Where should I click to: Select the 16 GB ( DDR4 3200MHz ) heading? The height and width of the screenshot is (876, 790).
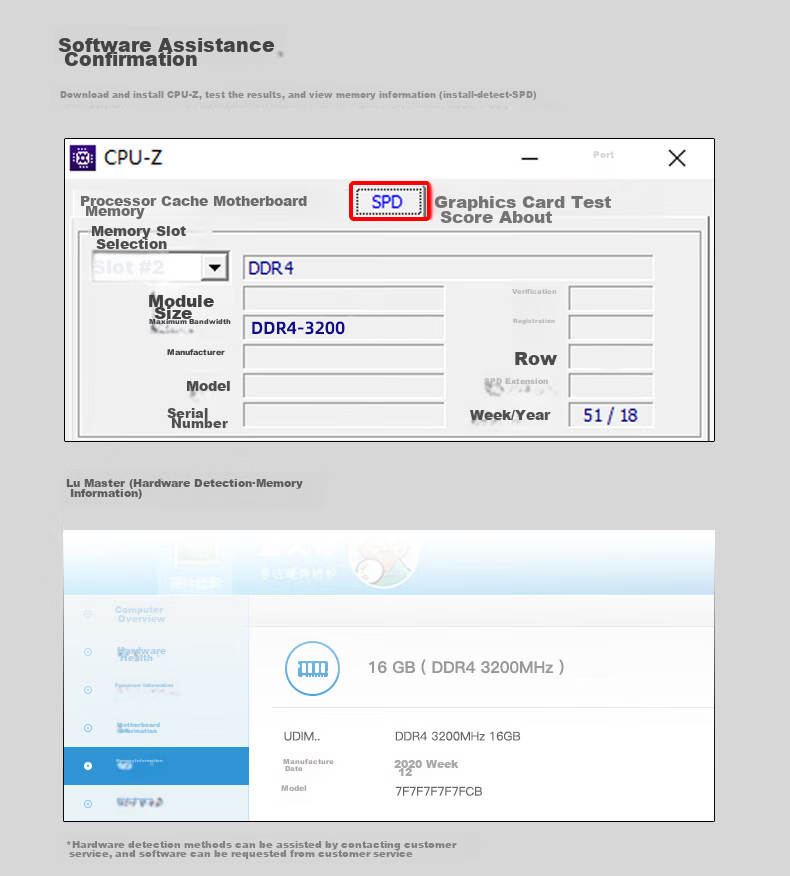click(466, 667)
